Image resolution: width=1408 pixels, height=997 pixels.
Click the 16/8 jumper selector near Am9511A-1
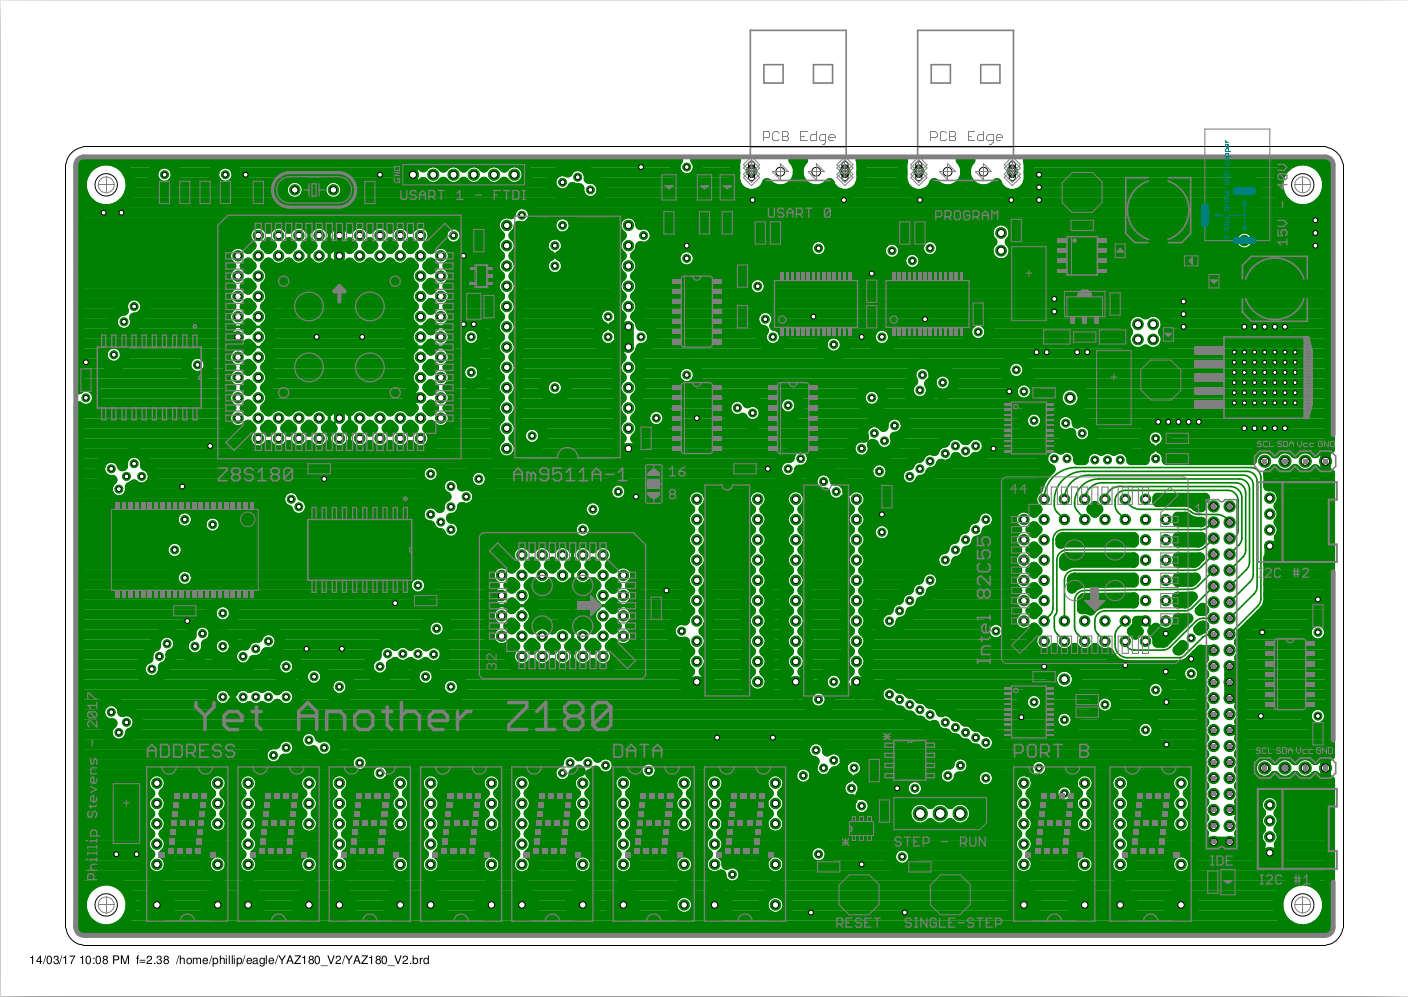[x=653, y=483]
